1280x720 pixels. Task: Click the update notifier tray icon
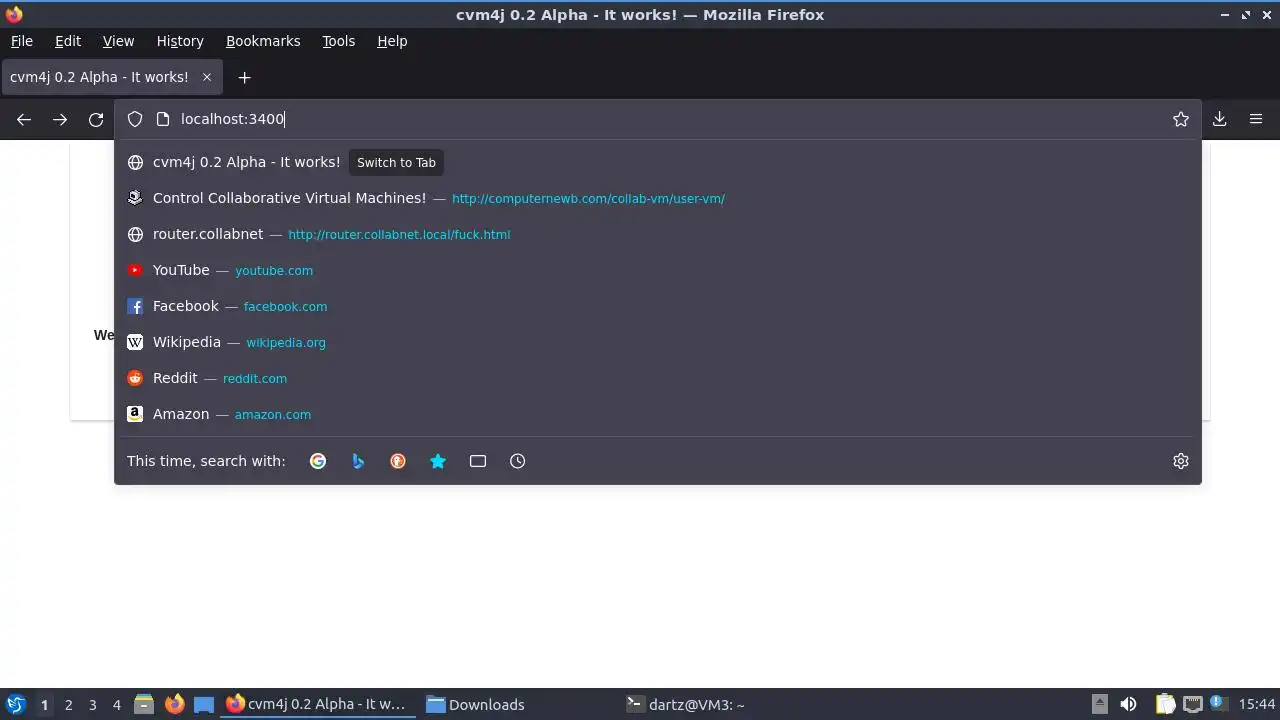pyautogui.click(x=1218, y=703)
